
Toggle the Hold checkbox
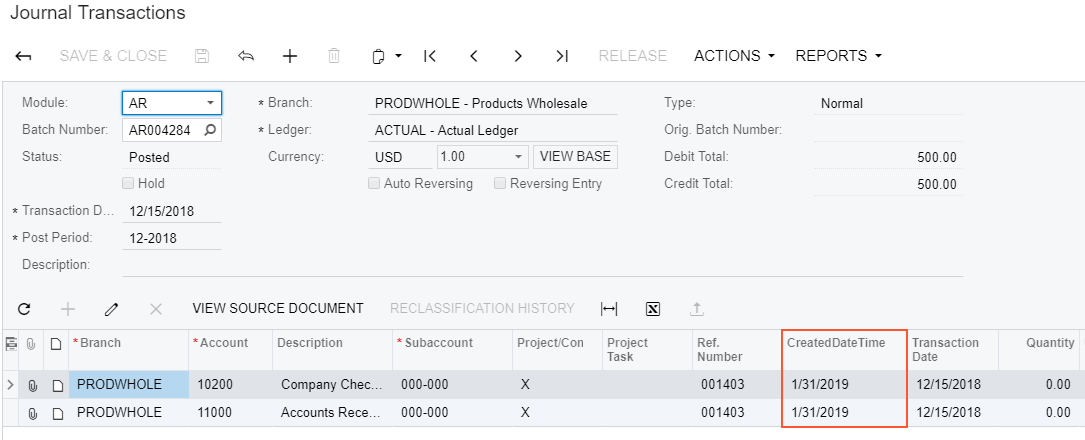(x=128, y=184)
